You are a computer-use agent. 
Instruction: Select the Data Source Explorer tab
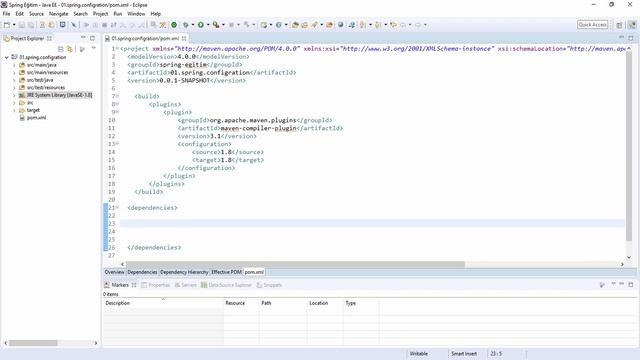pos(227,285)
